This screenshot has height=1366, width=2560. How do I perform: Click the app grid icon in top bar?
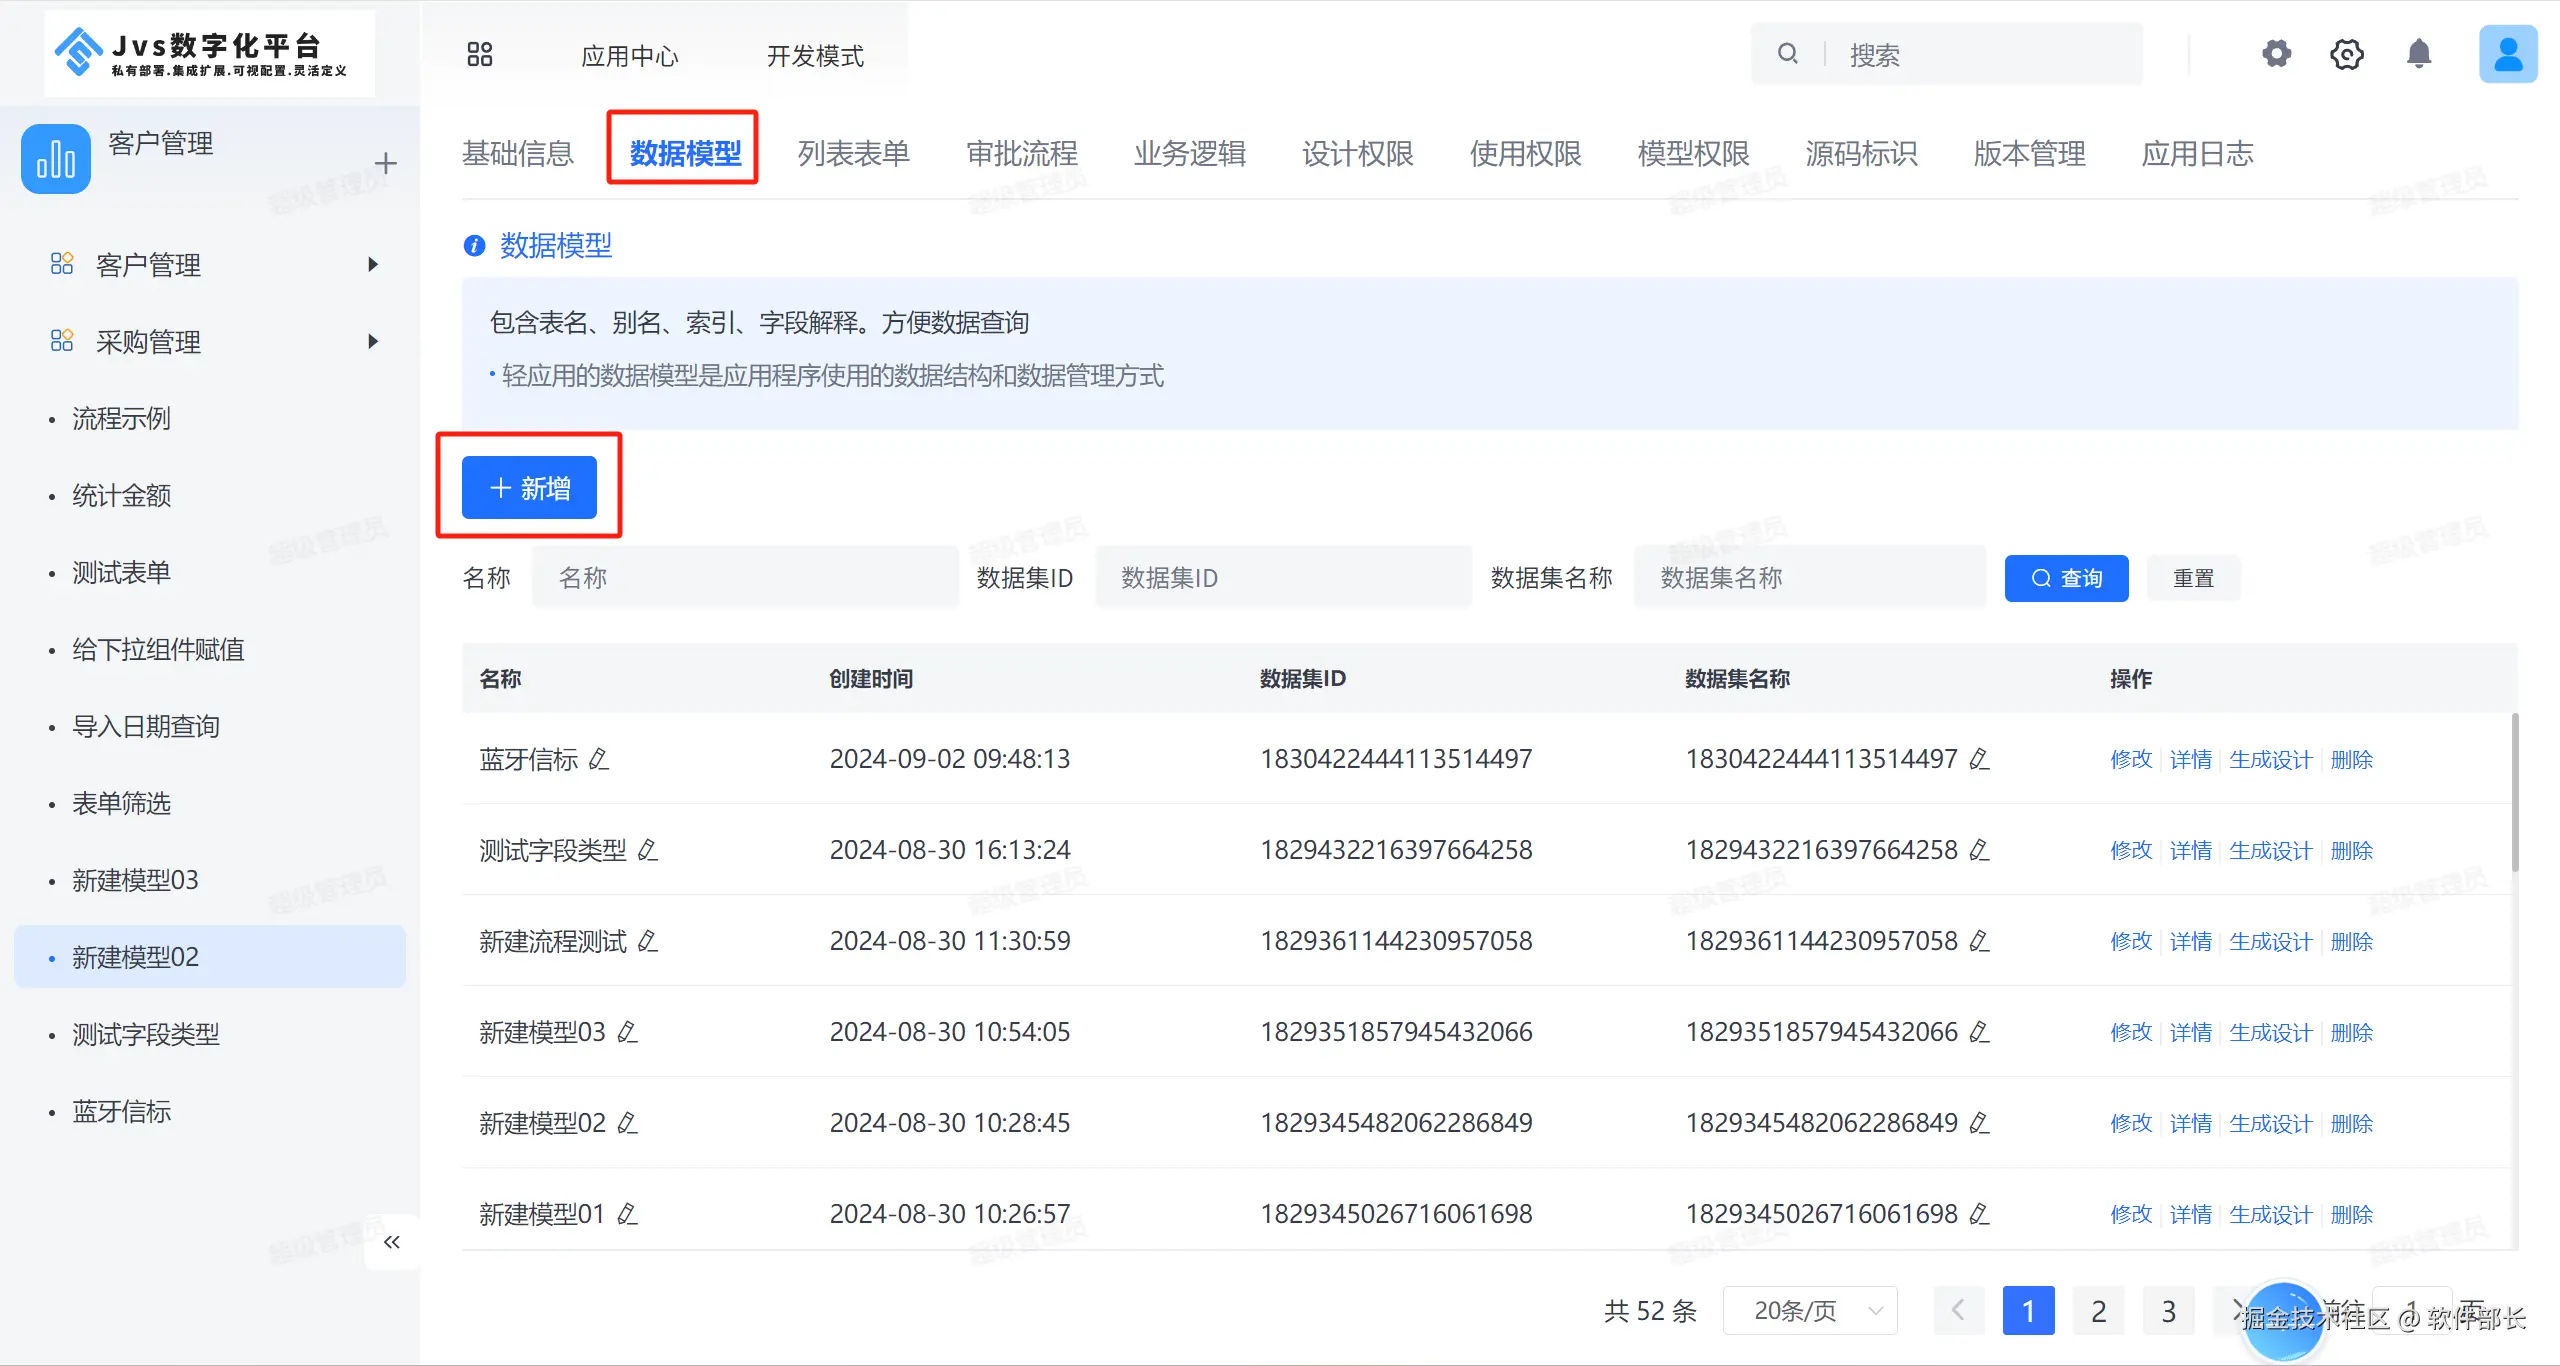[480, 55]
